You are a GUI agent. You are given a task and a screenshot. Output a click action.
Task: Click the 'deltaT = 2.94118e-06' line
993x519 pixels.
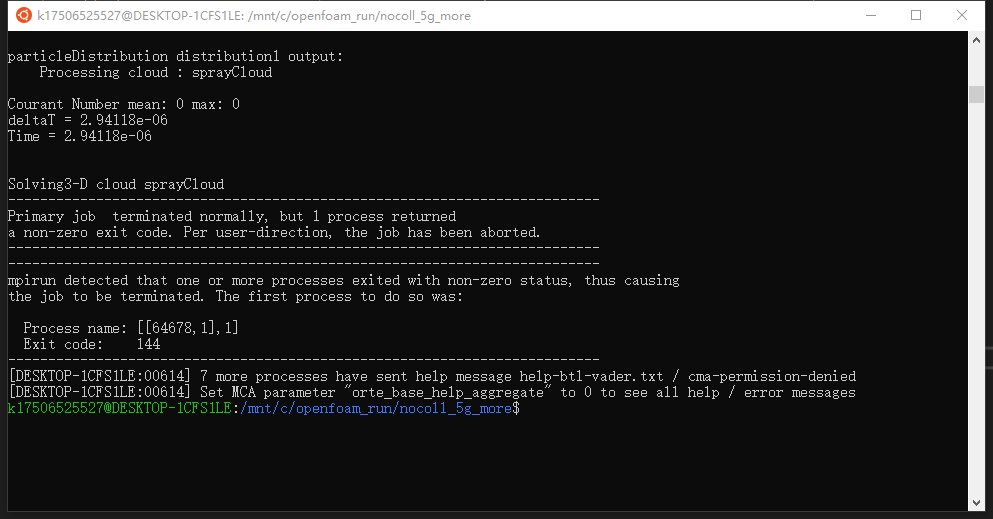87,120
